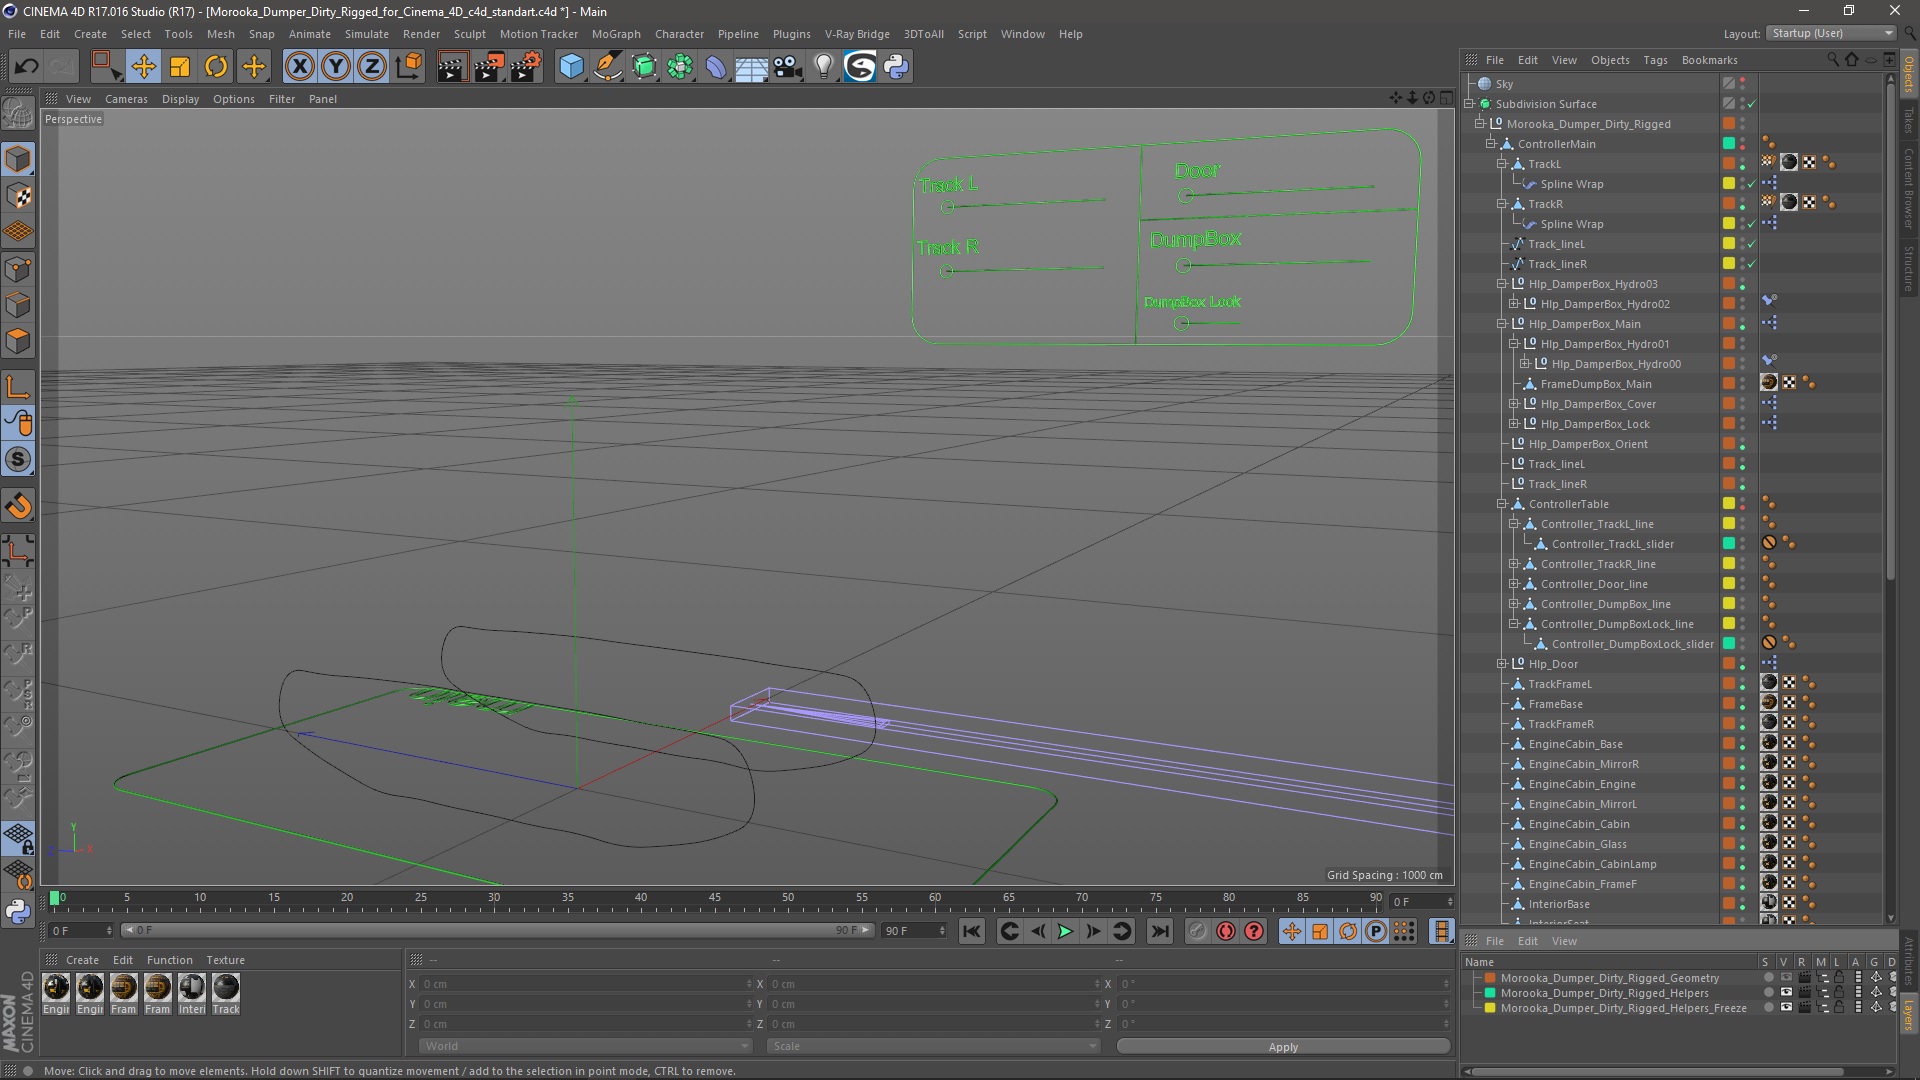Toggle visibility dots for Sky object
The image size is (1920, 1080).
tap(1742, 84)
